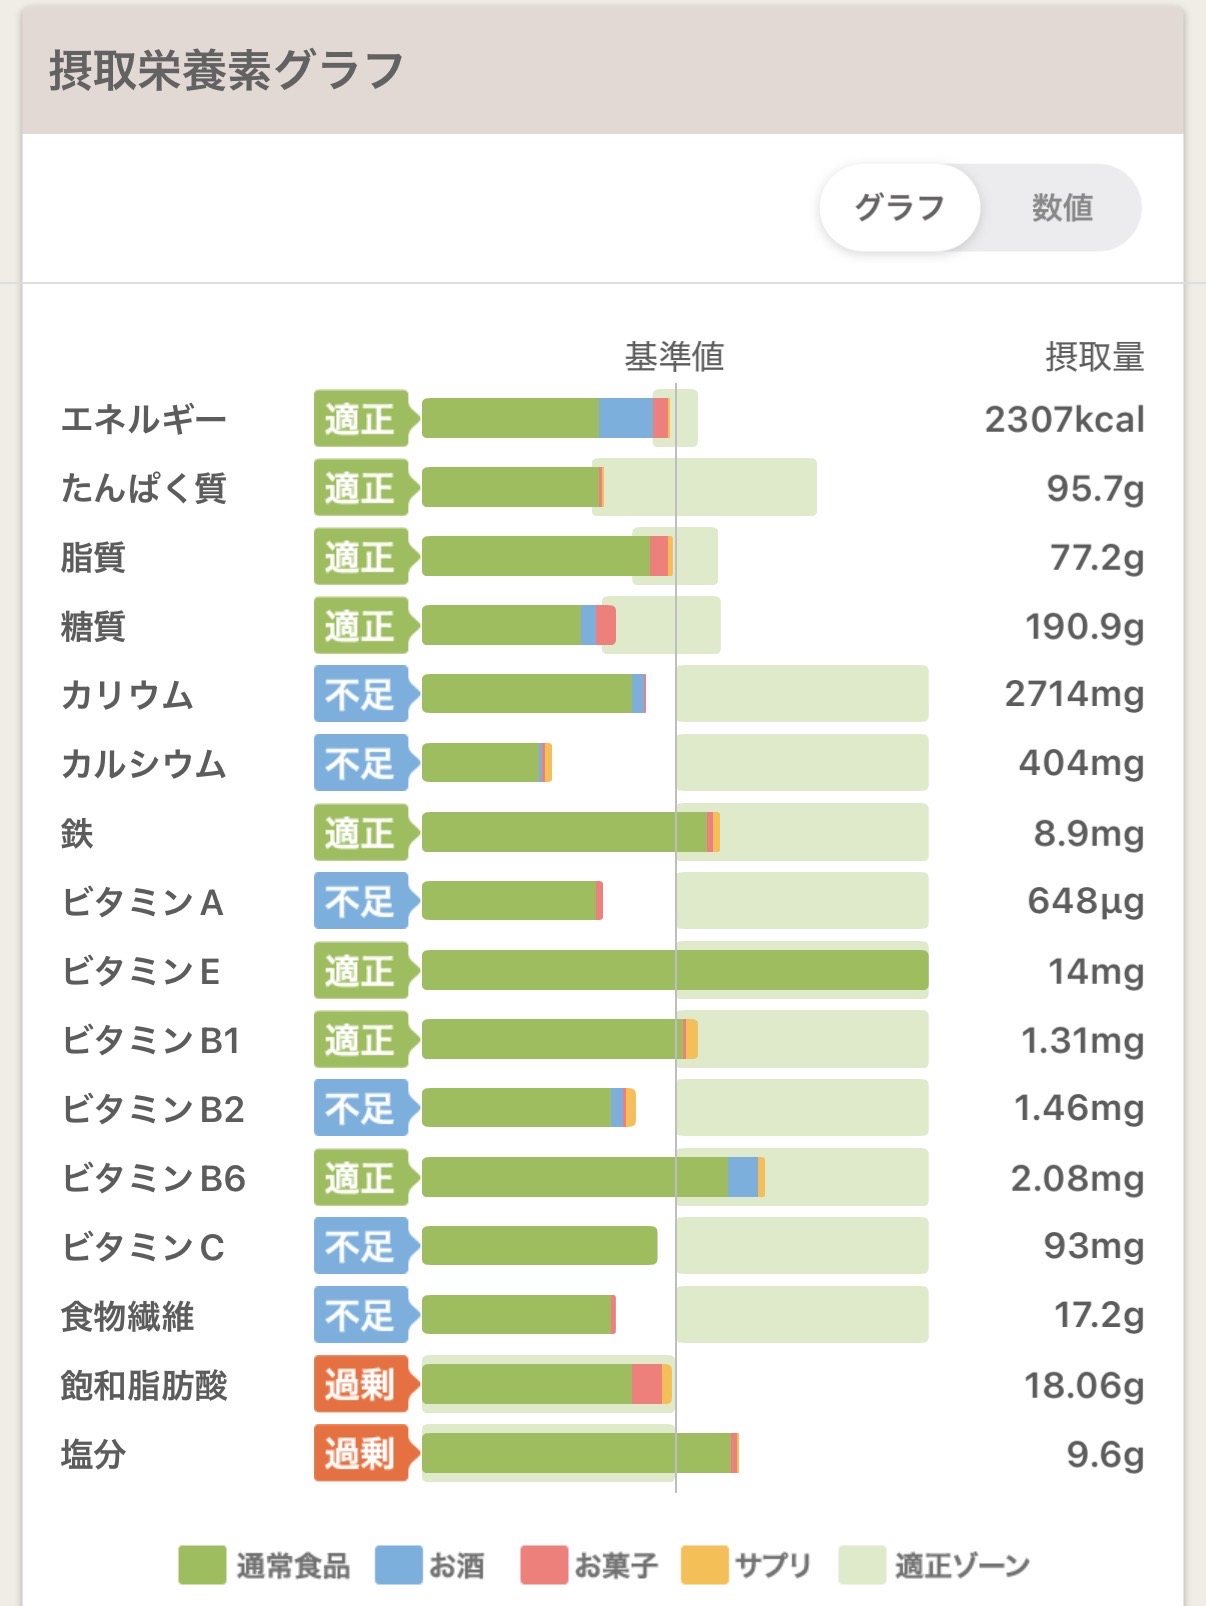Viewport: 1206px width, 1606px height.
Task: Tap the 不足 badge for カルシウム
Action: pyautogui.click(x=362, y=763)
